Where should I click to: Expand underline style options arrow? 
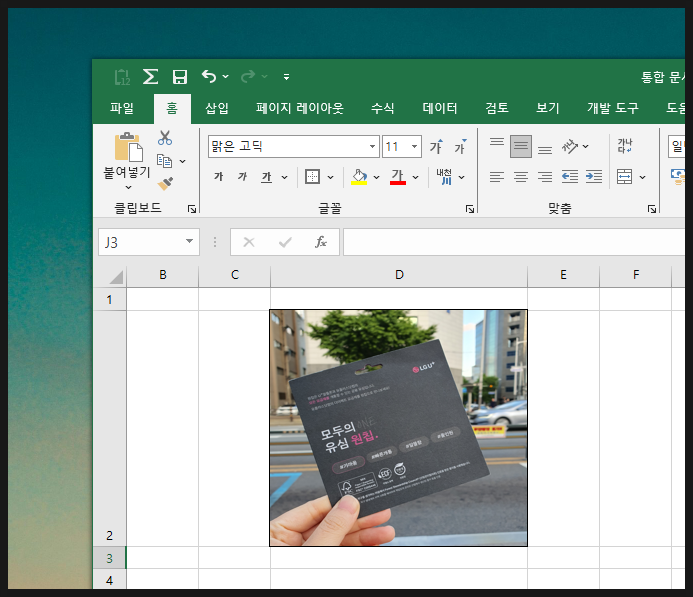(284, 177)
